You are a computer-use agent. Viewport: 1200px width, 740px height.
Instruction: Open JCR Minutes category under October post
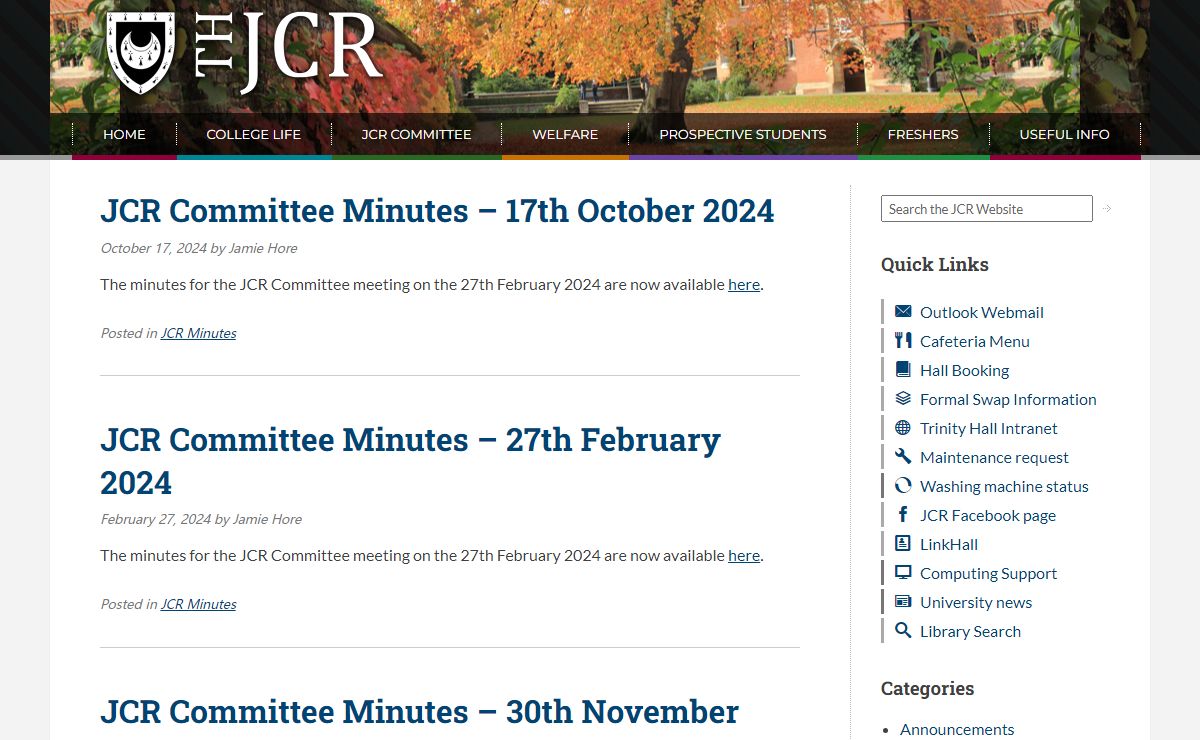(x=198, y=333)
